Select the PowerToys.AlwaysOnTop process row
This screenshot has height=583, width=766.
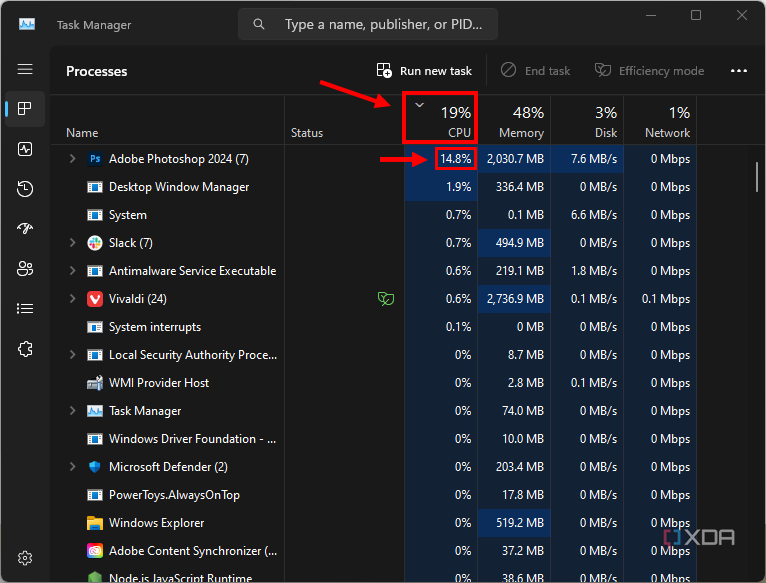(x=374, y=495)
